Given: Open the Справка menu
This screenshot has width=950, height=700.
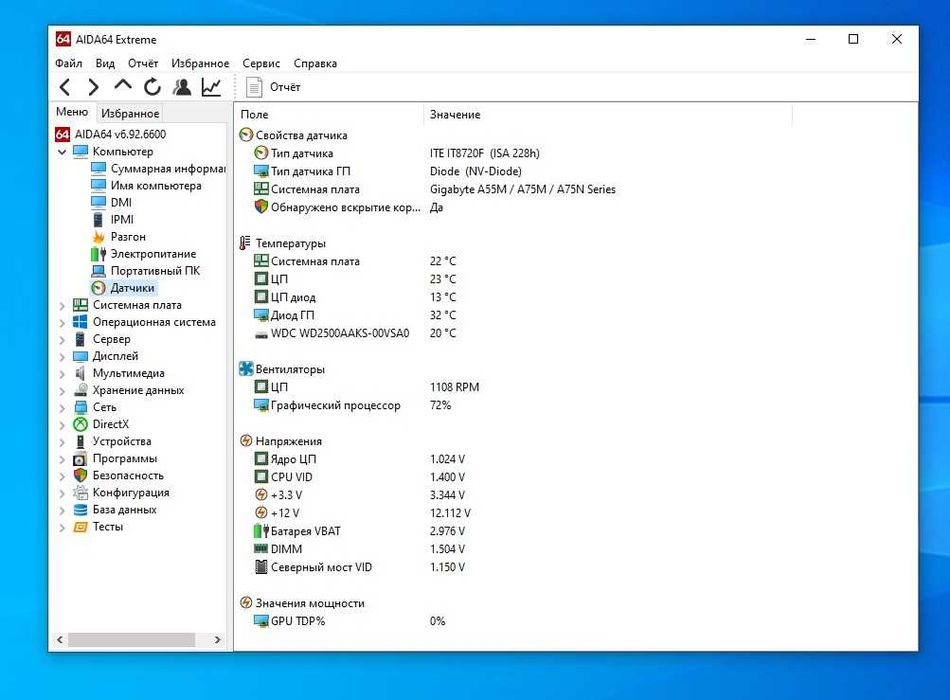Looking at the screenshot, I should [315, 63].
